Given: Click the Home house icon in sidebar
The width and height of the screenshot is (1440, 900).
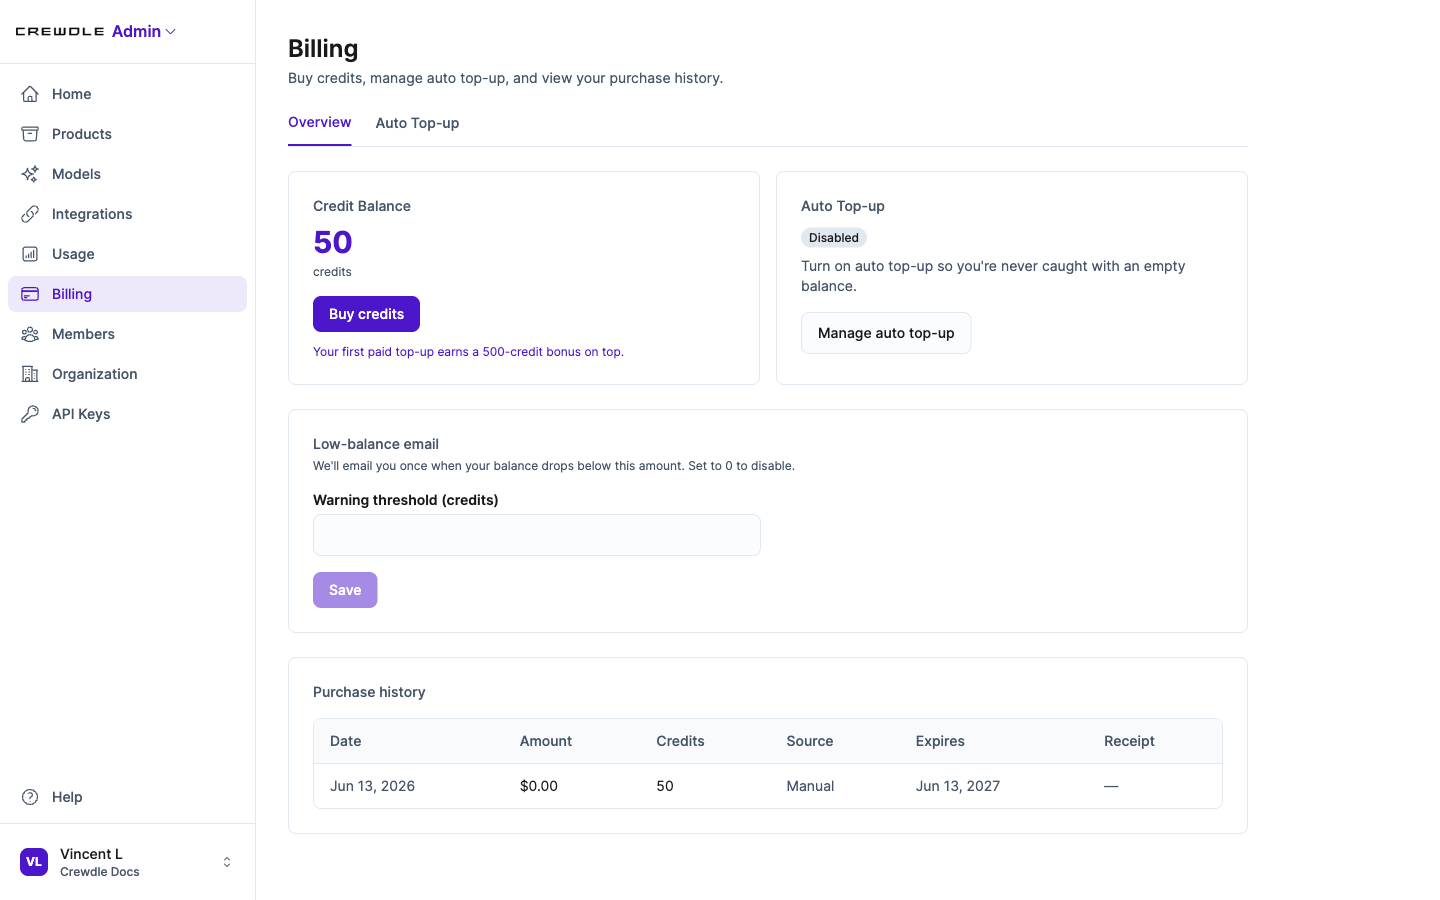Looking at the screenshot, I should point(30,94).
